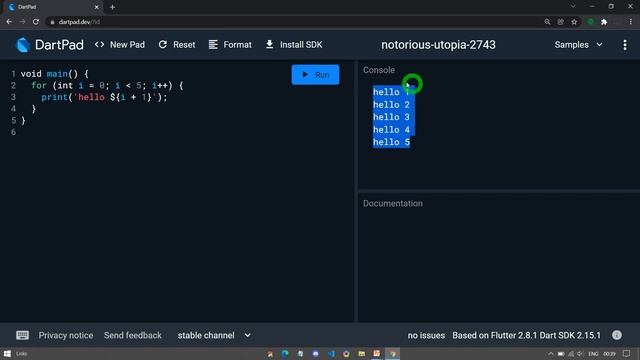Click the share icon in the address bar
This screenshot has width=640, height=360.
pyautogui.click(x=560, y=22)
